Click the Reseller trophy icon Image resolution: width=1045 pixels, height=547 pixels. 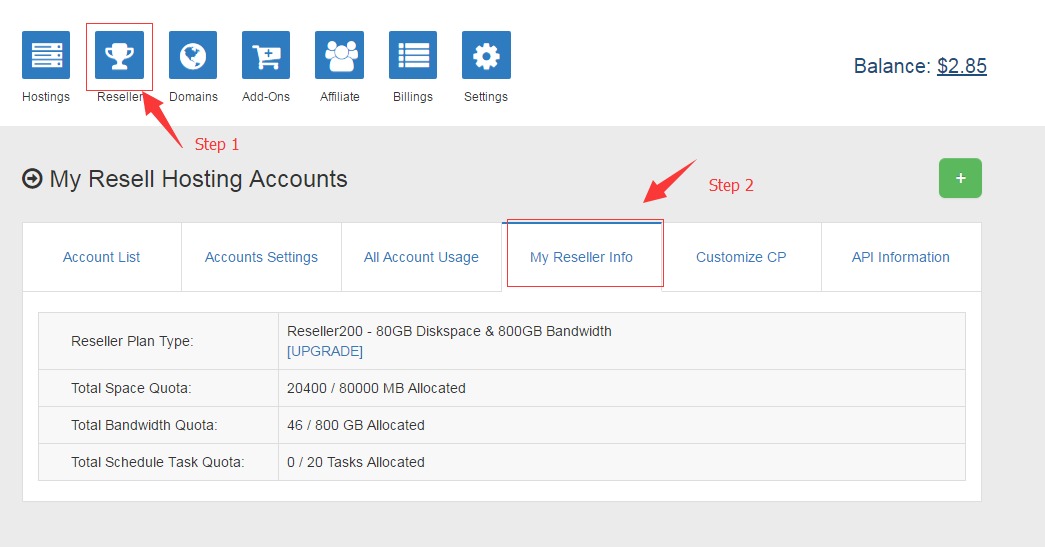119,55
